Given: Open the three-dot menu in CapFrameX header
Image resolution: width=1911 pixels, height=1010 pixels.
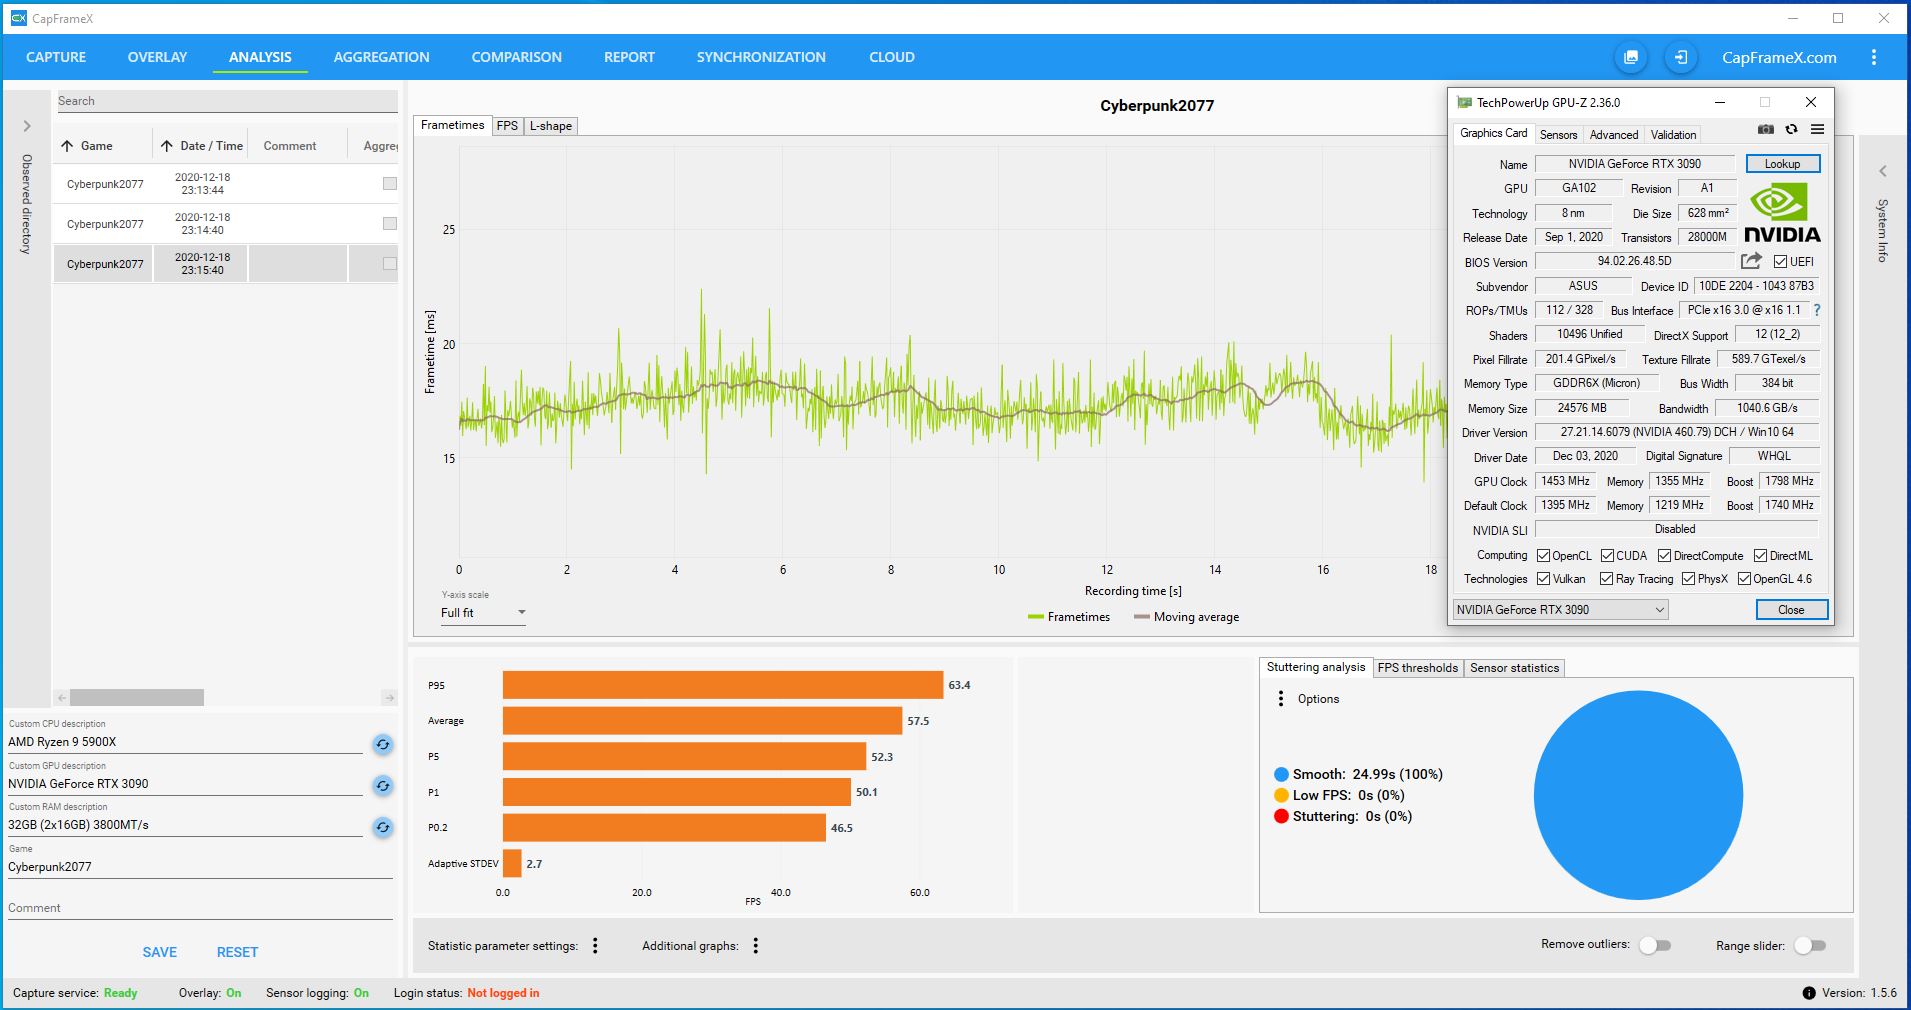Looking at the screenshot, I should tap(1874, 57).
